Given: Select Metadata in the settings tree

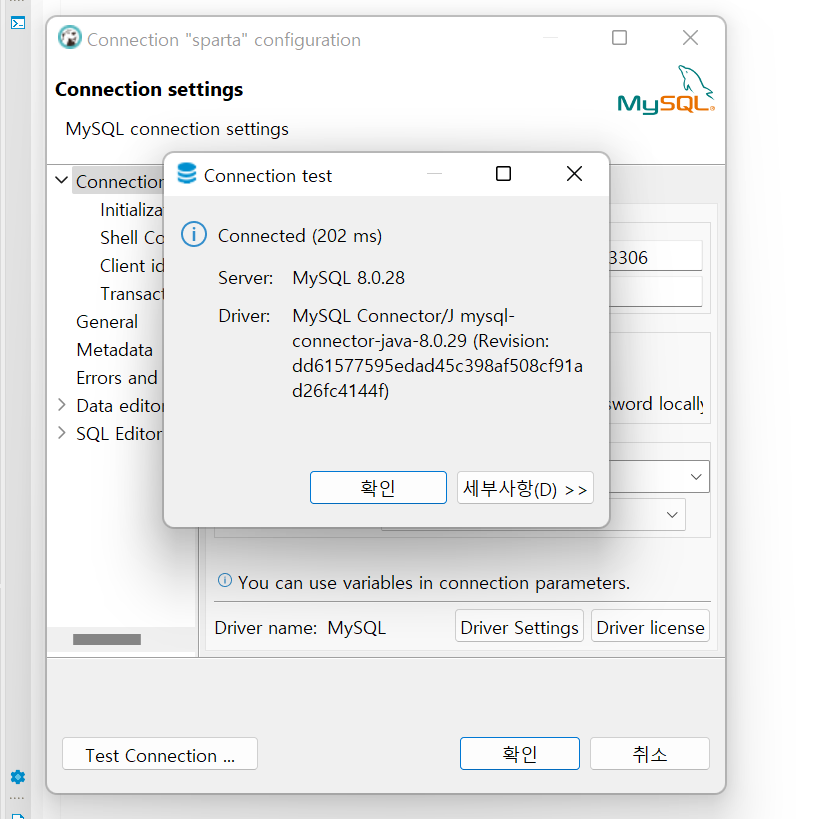Looking at the screenshot, I should 114,350.
